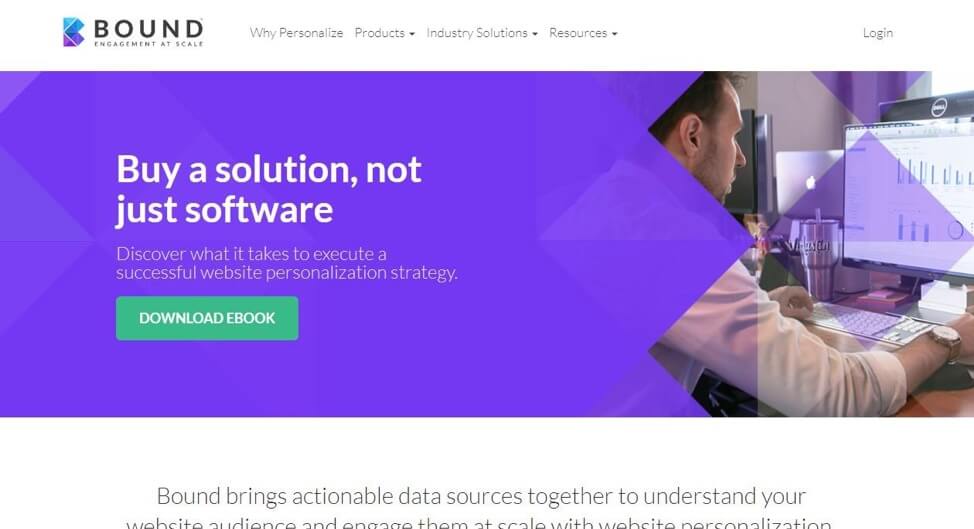Click the Login link
The width and height of the screenshot is (974, 529).
click(878, 33)
